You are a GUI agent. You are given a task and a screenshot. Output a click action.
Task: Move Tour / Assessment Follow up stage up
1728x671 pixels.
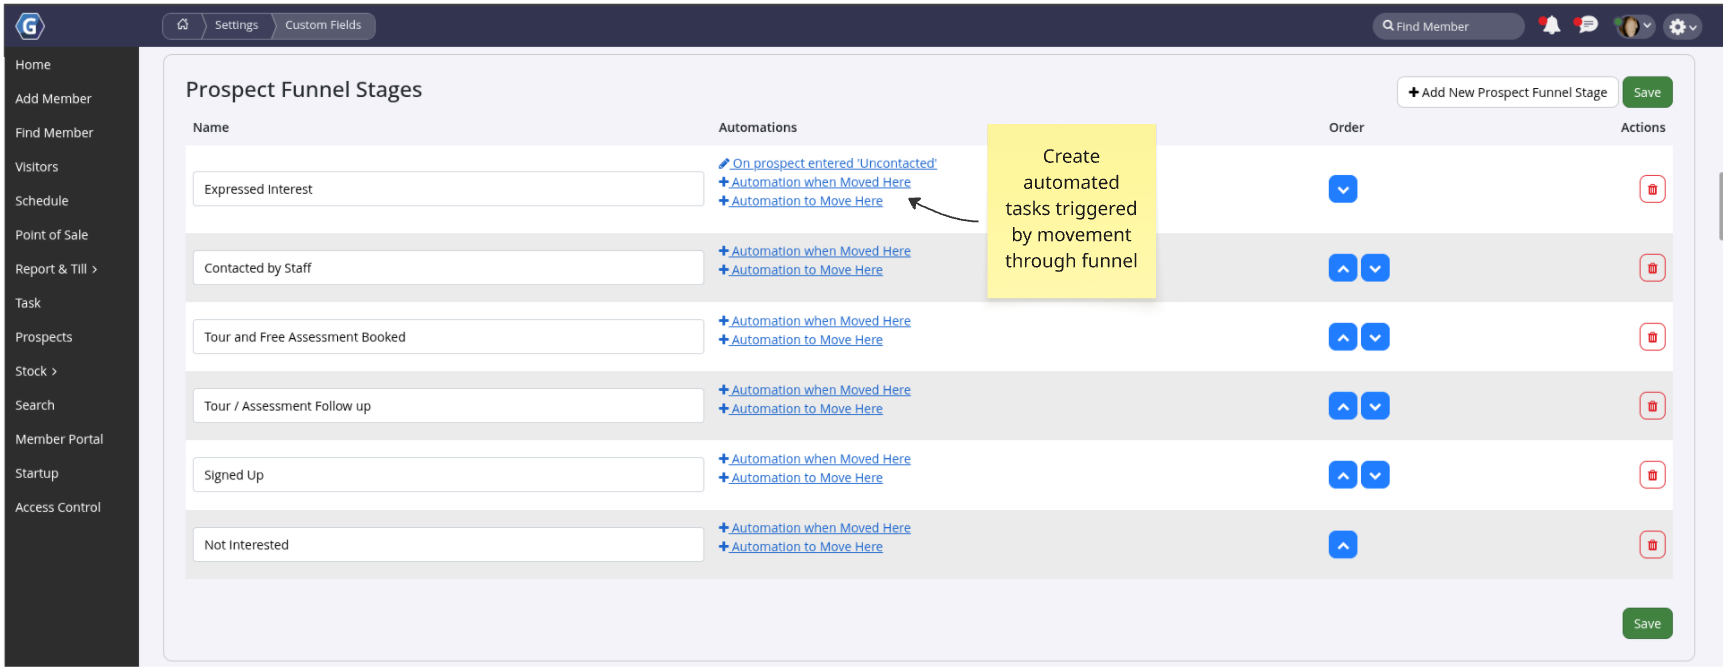click(1343, 406)
